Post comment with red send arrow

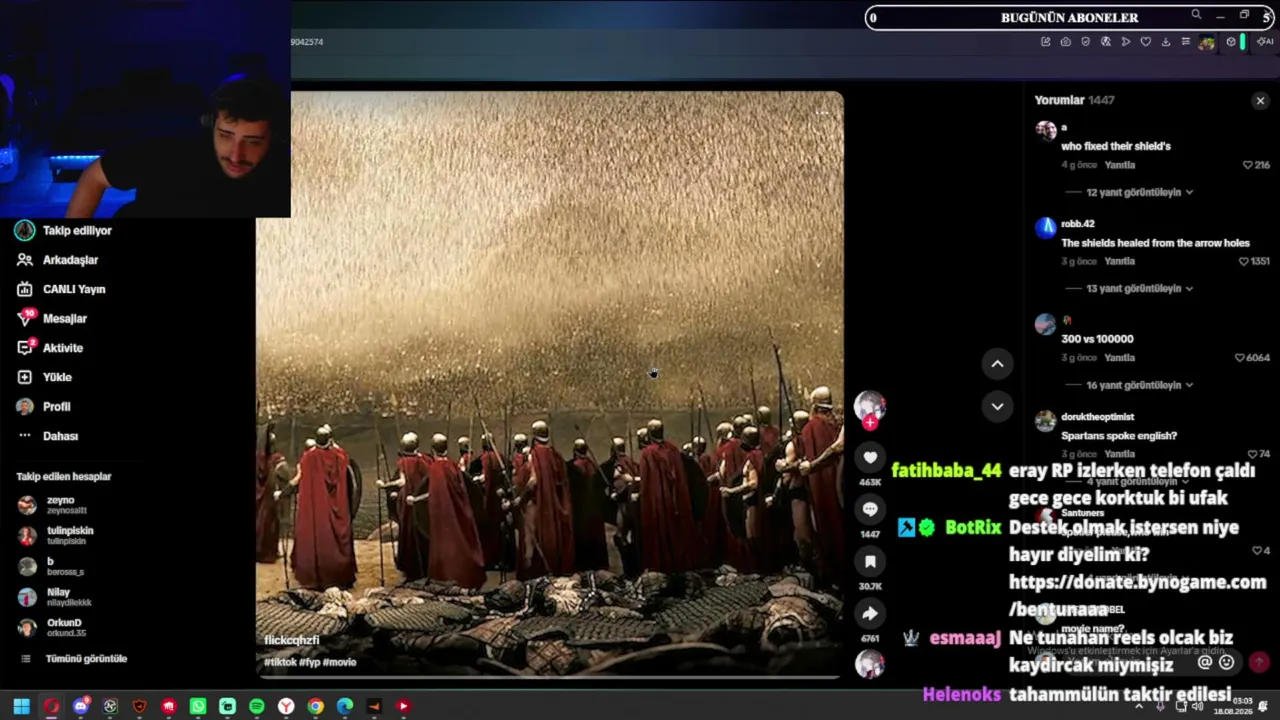(1259, 662)
